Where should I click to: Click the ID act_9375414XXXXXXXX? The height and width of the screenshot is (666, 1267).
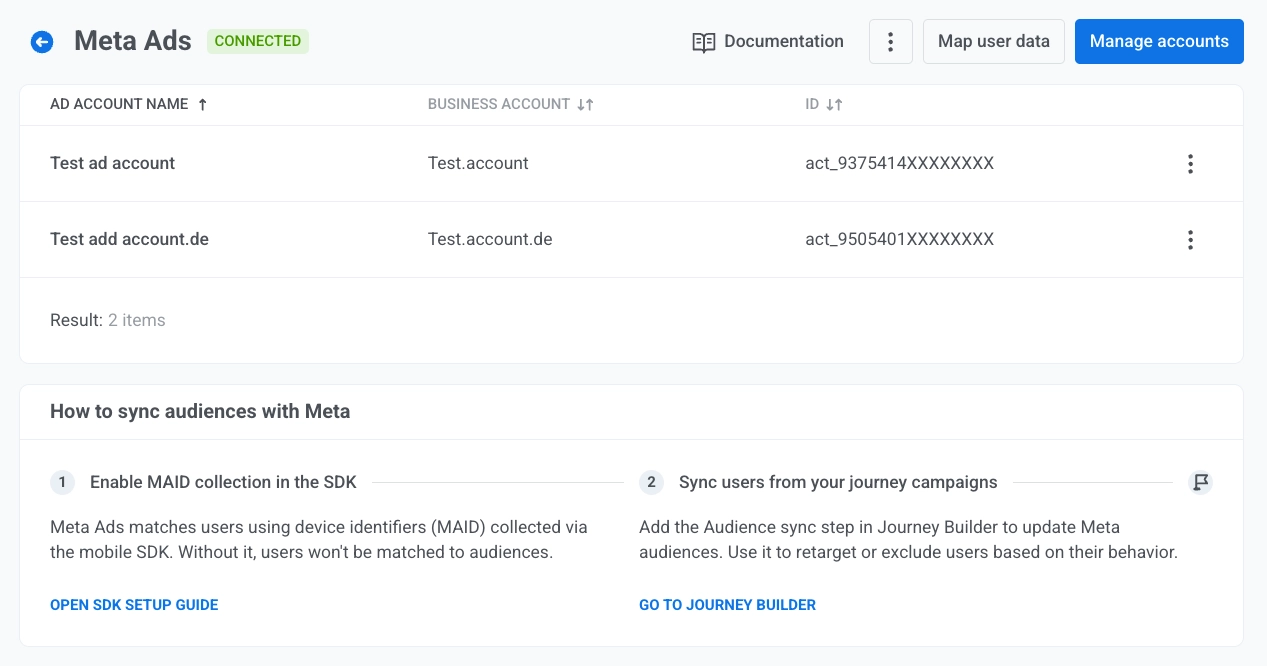tap(899, 163)
